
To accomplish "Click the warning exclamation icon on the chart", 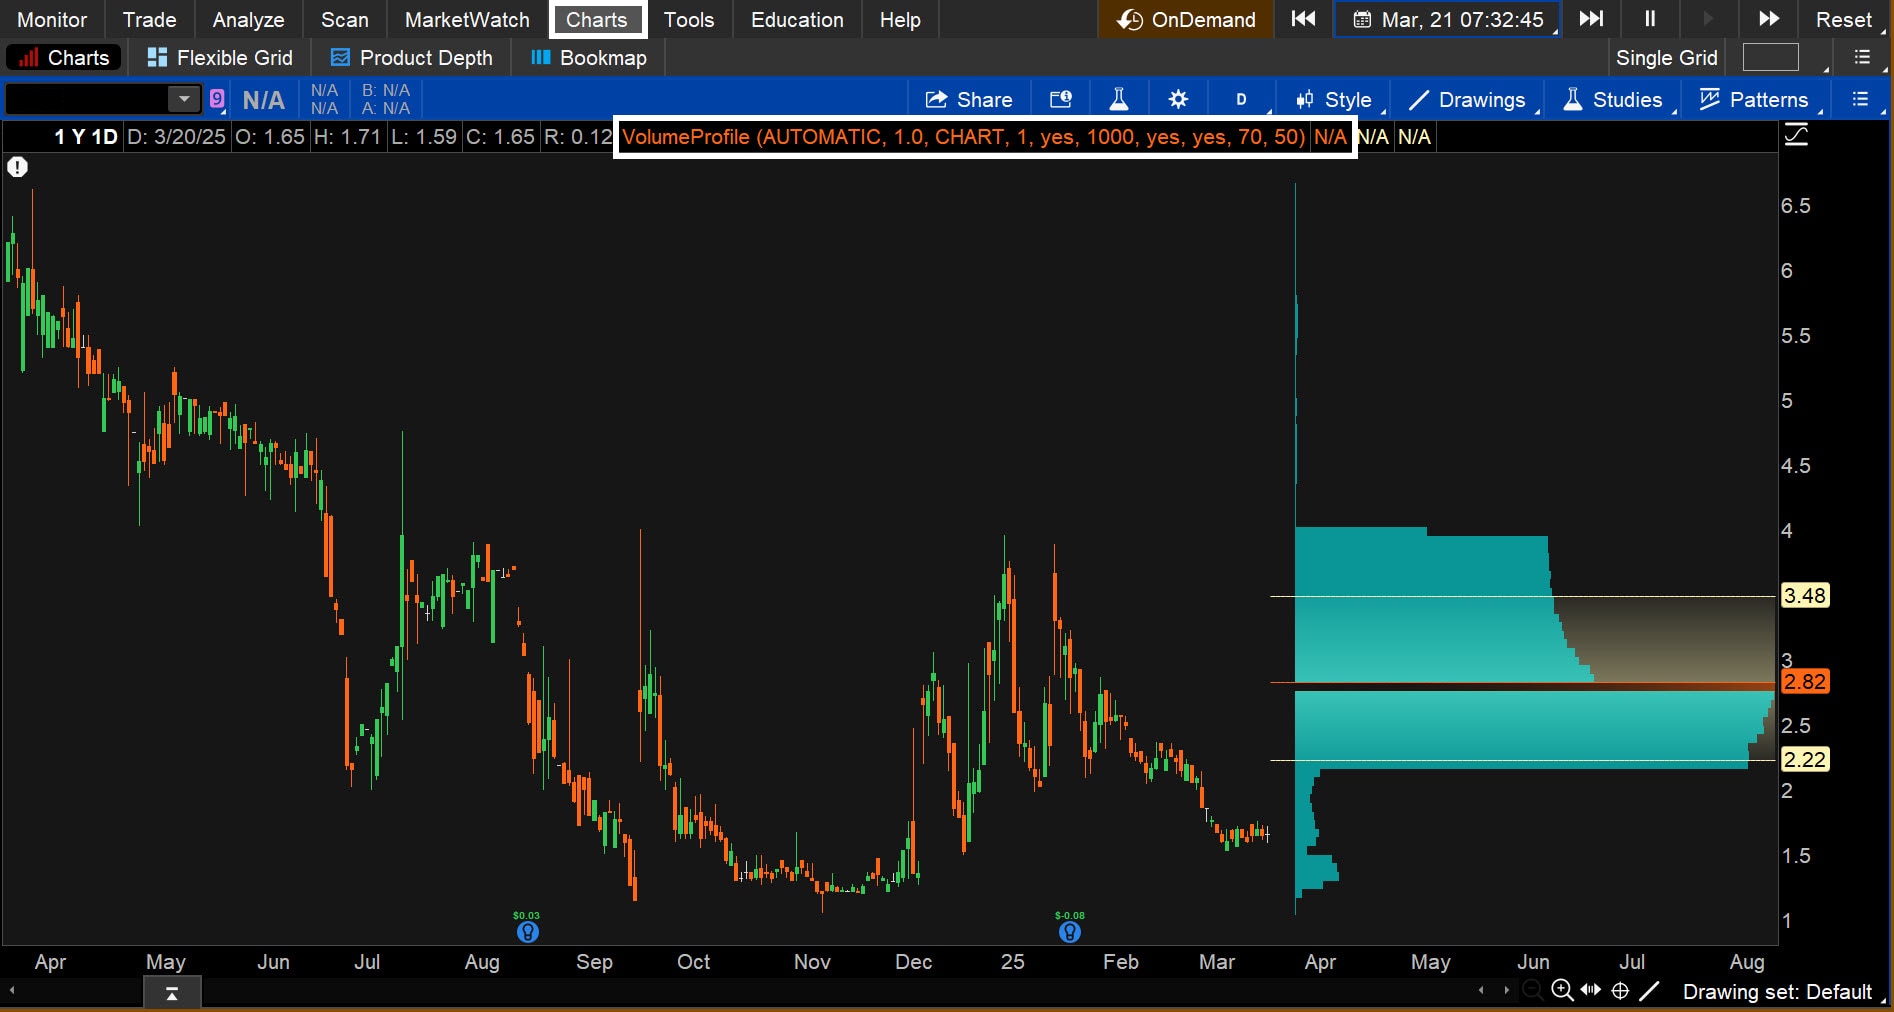I will point(17,167).
